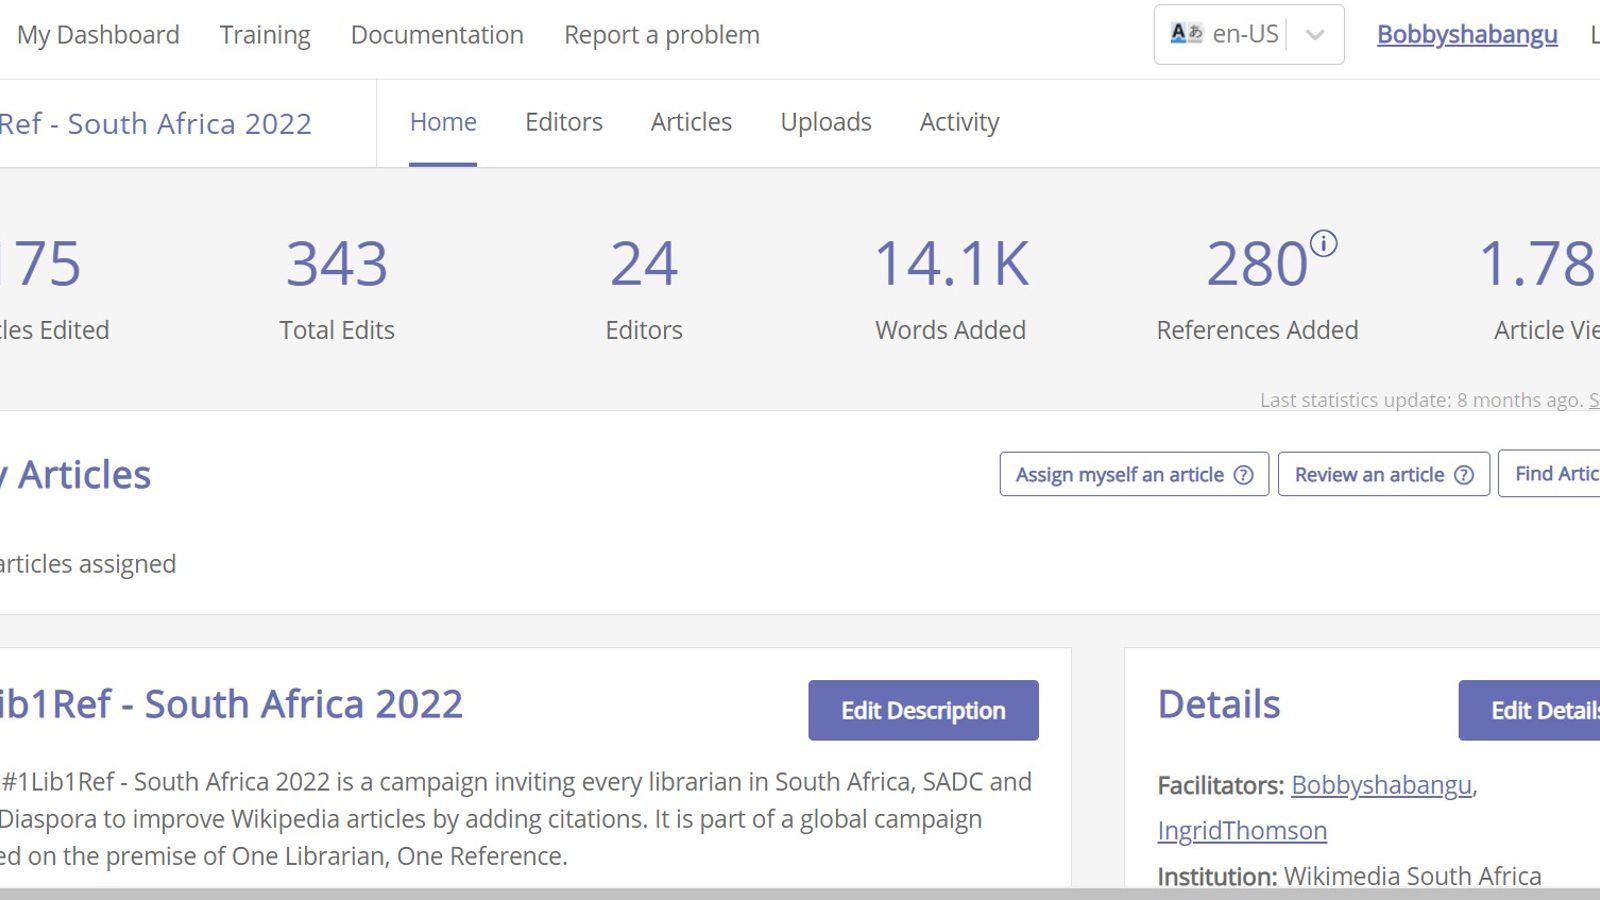Open facilitator IngridThomson link
Screen dimensions: 1600x900
[x=1242, y=831]
